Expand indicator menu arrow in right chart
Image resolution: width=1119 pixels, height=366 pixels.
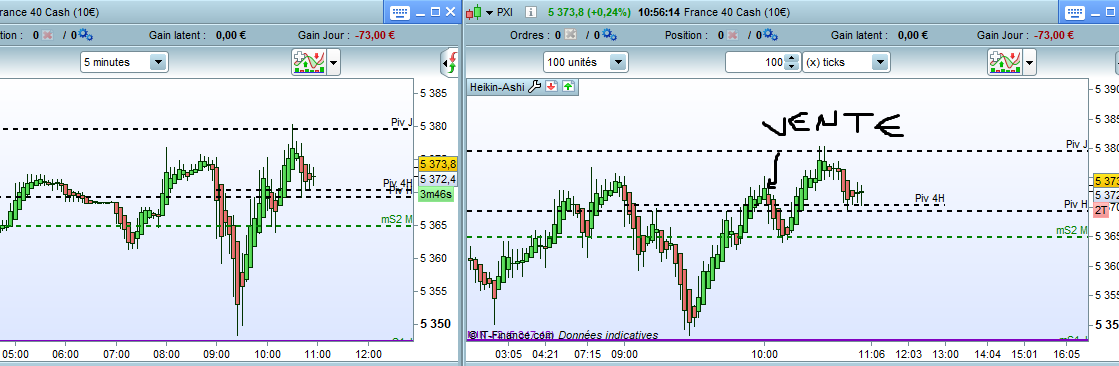point(1029,62)
